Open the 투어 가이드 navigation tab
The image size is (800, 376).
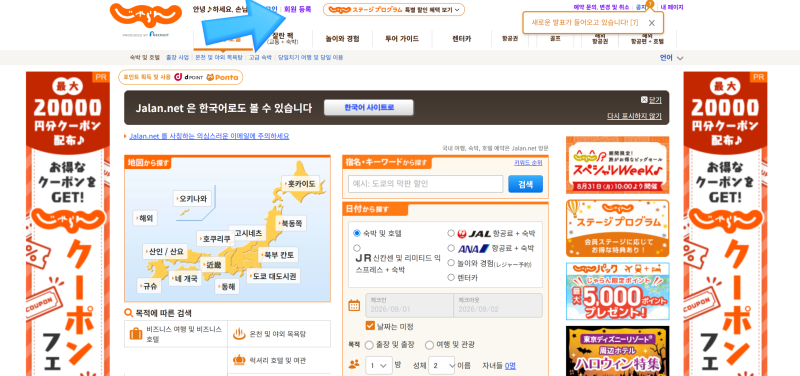coord(402,39)
